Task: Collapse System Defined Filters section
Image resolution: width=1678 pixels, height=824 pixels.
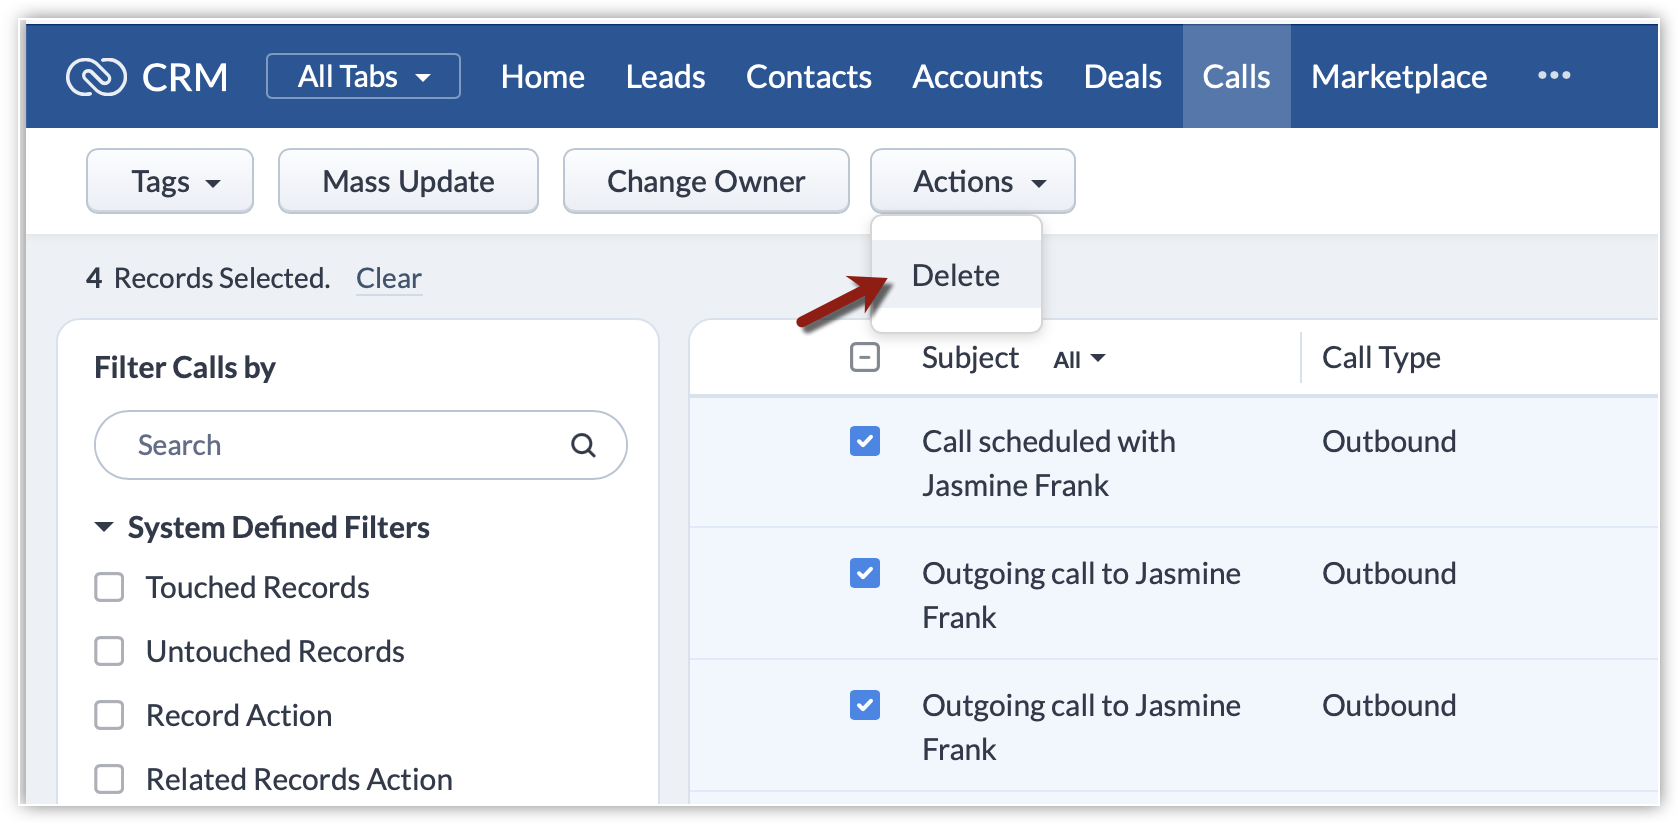Action: [104, 527]
